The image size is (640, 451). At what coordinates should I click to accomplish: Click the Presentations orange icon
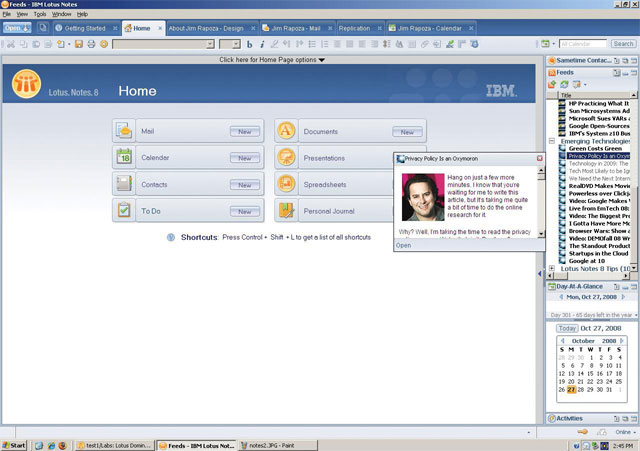(286, 157)
